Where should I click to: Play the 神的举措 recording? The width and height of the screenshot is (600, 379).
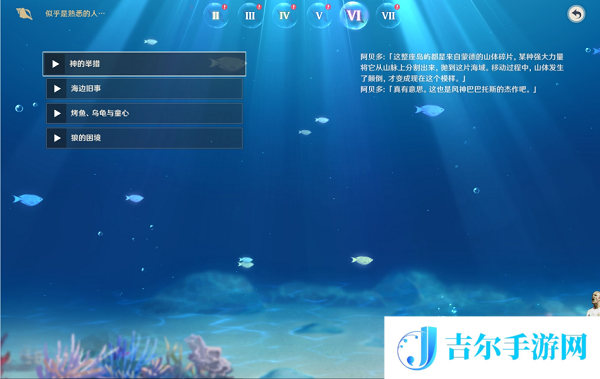click(x=55, y=64)
